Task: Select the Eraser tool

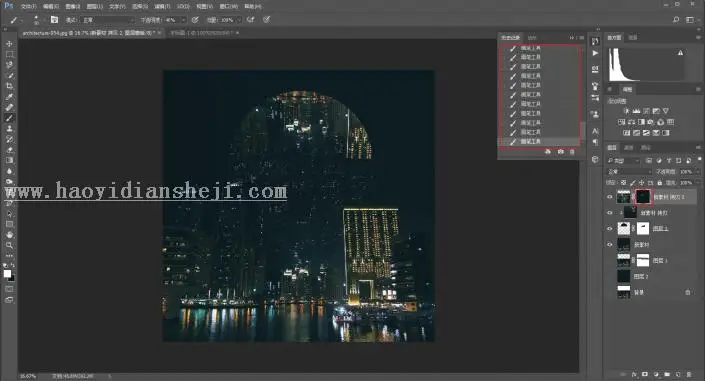Action: [x=9, y=150]
